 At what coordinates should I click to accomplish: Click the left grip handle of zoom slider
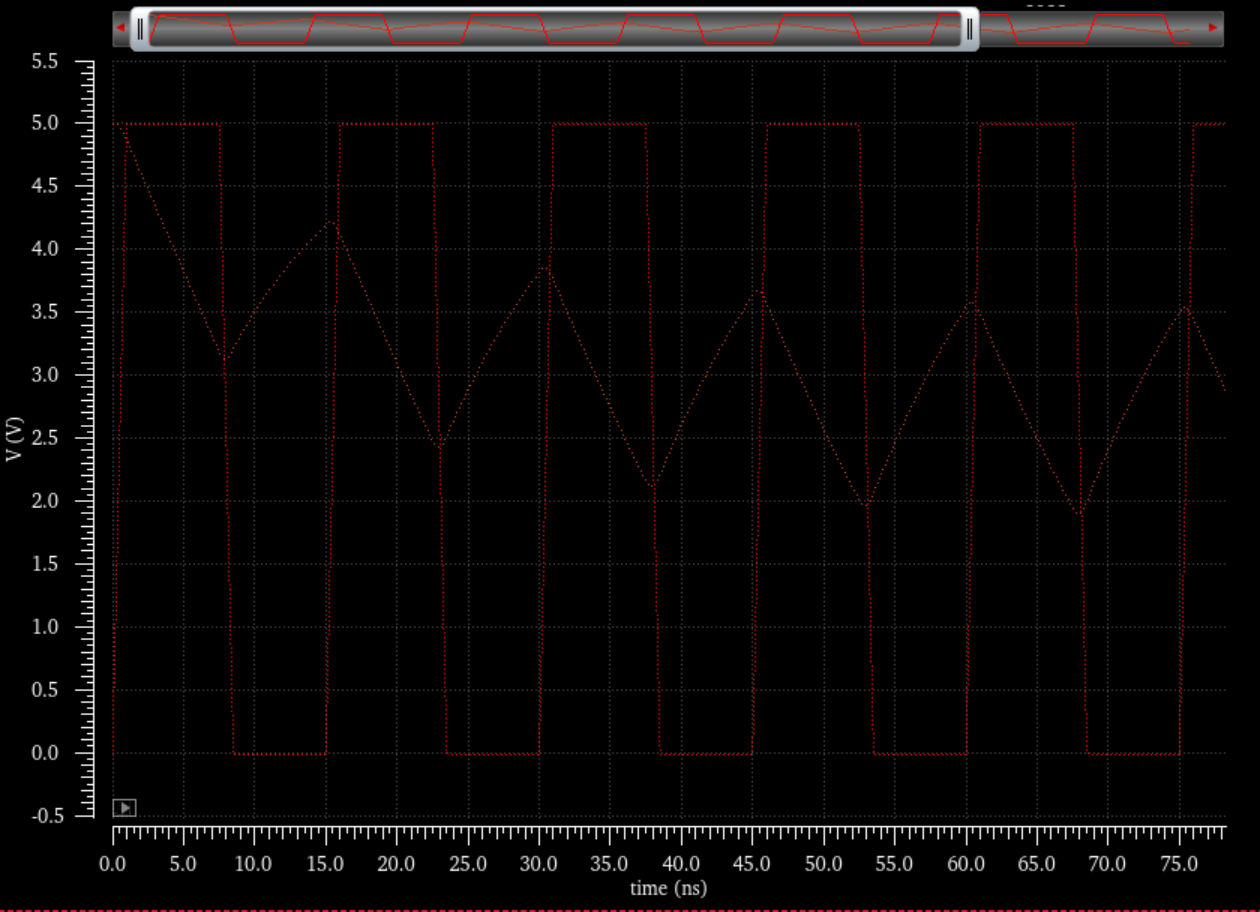(140, 29)
